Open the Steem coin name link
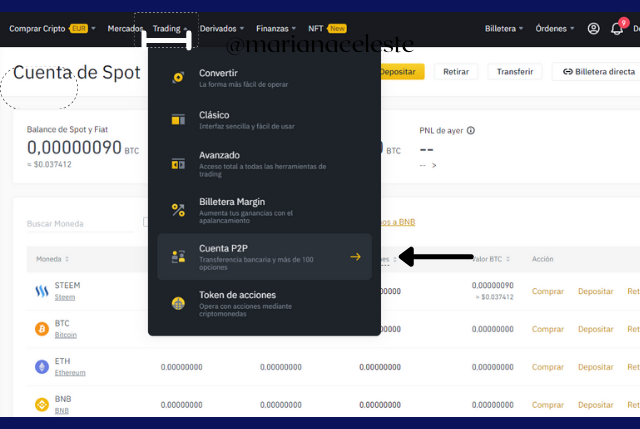This screenshot has height=429, width=640. pyautogui.click(x=65, y=297)
